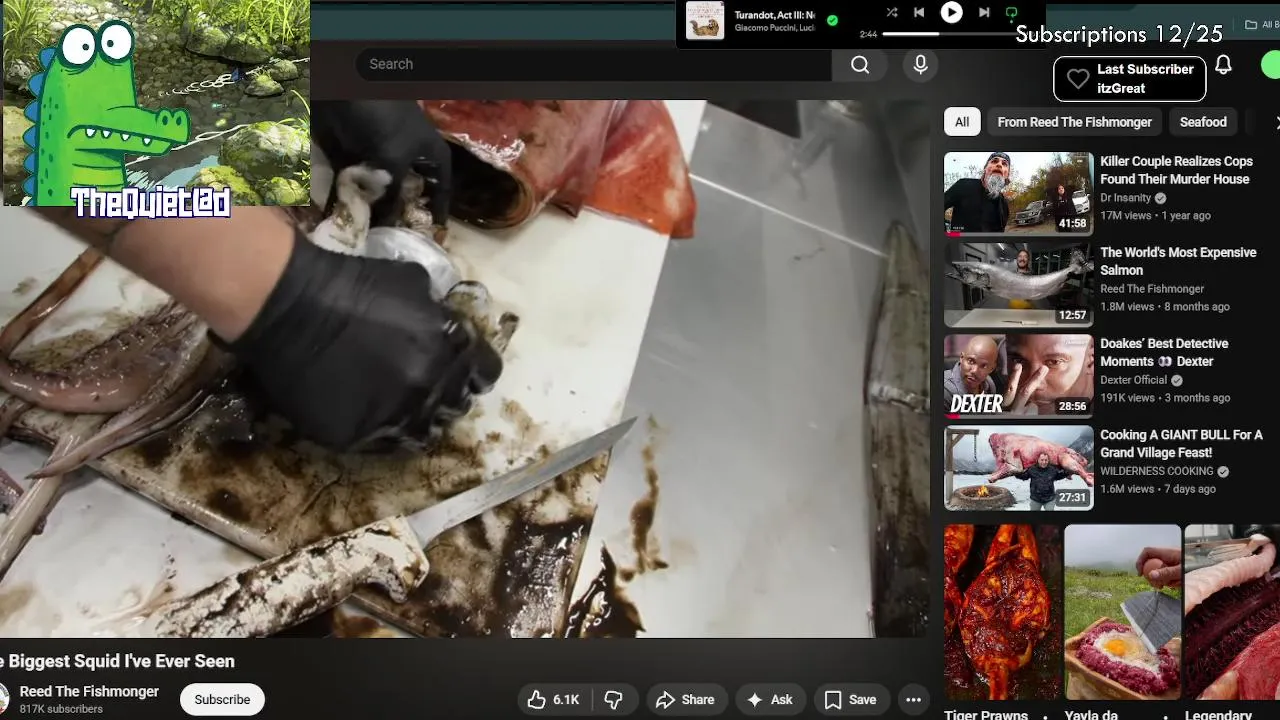Open The World's Most Expensive Salmon thumbnail
This screenshot has width=1280, height=720.
[1019, 285]
